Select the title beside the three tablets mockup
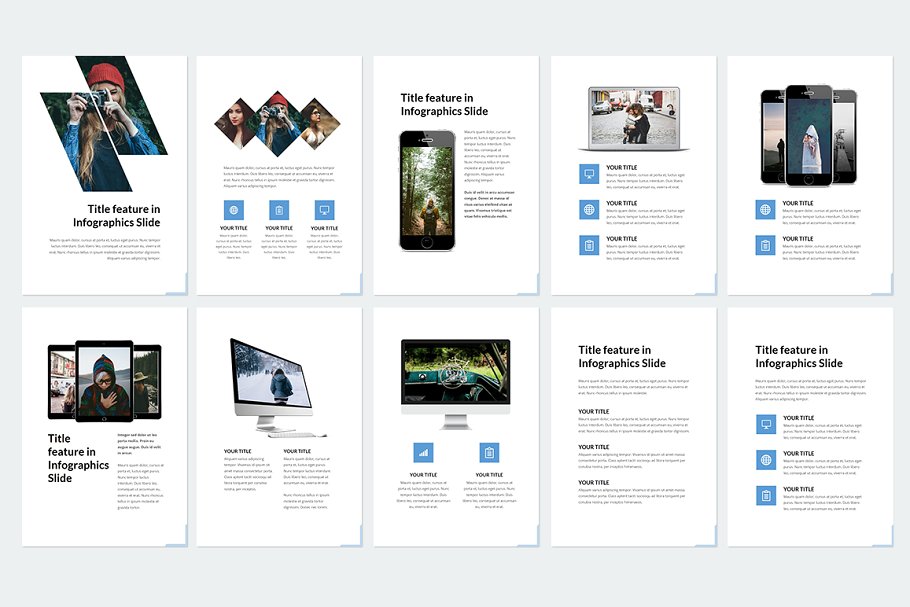910x607 pixels. pyautogui.click(x=78, y=458)
